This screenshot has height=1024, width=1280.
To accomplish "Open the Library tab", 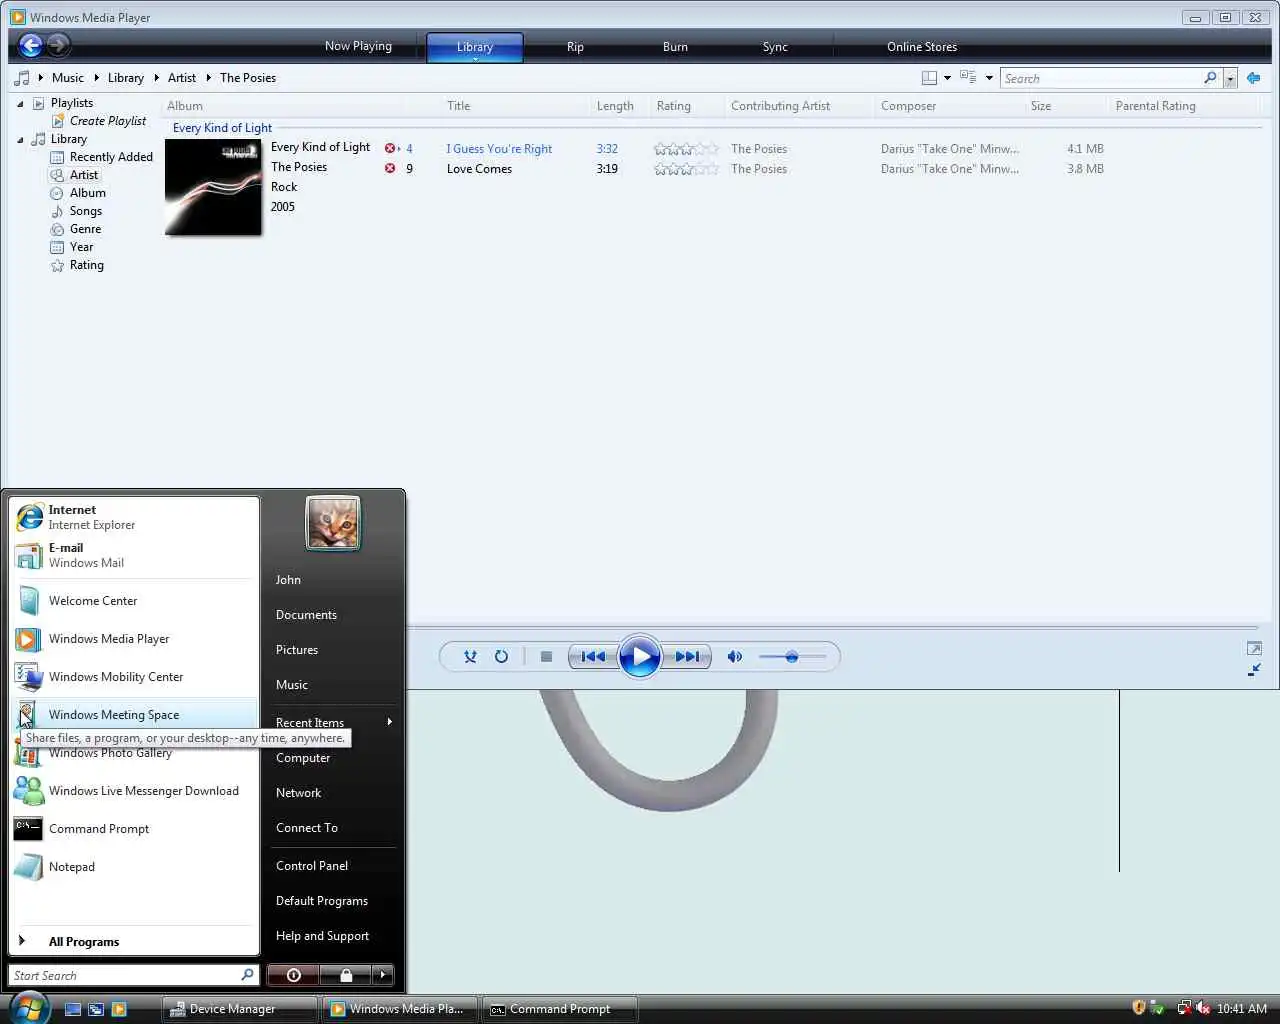I will 474,47.
